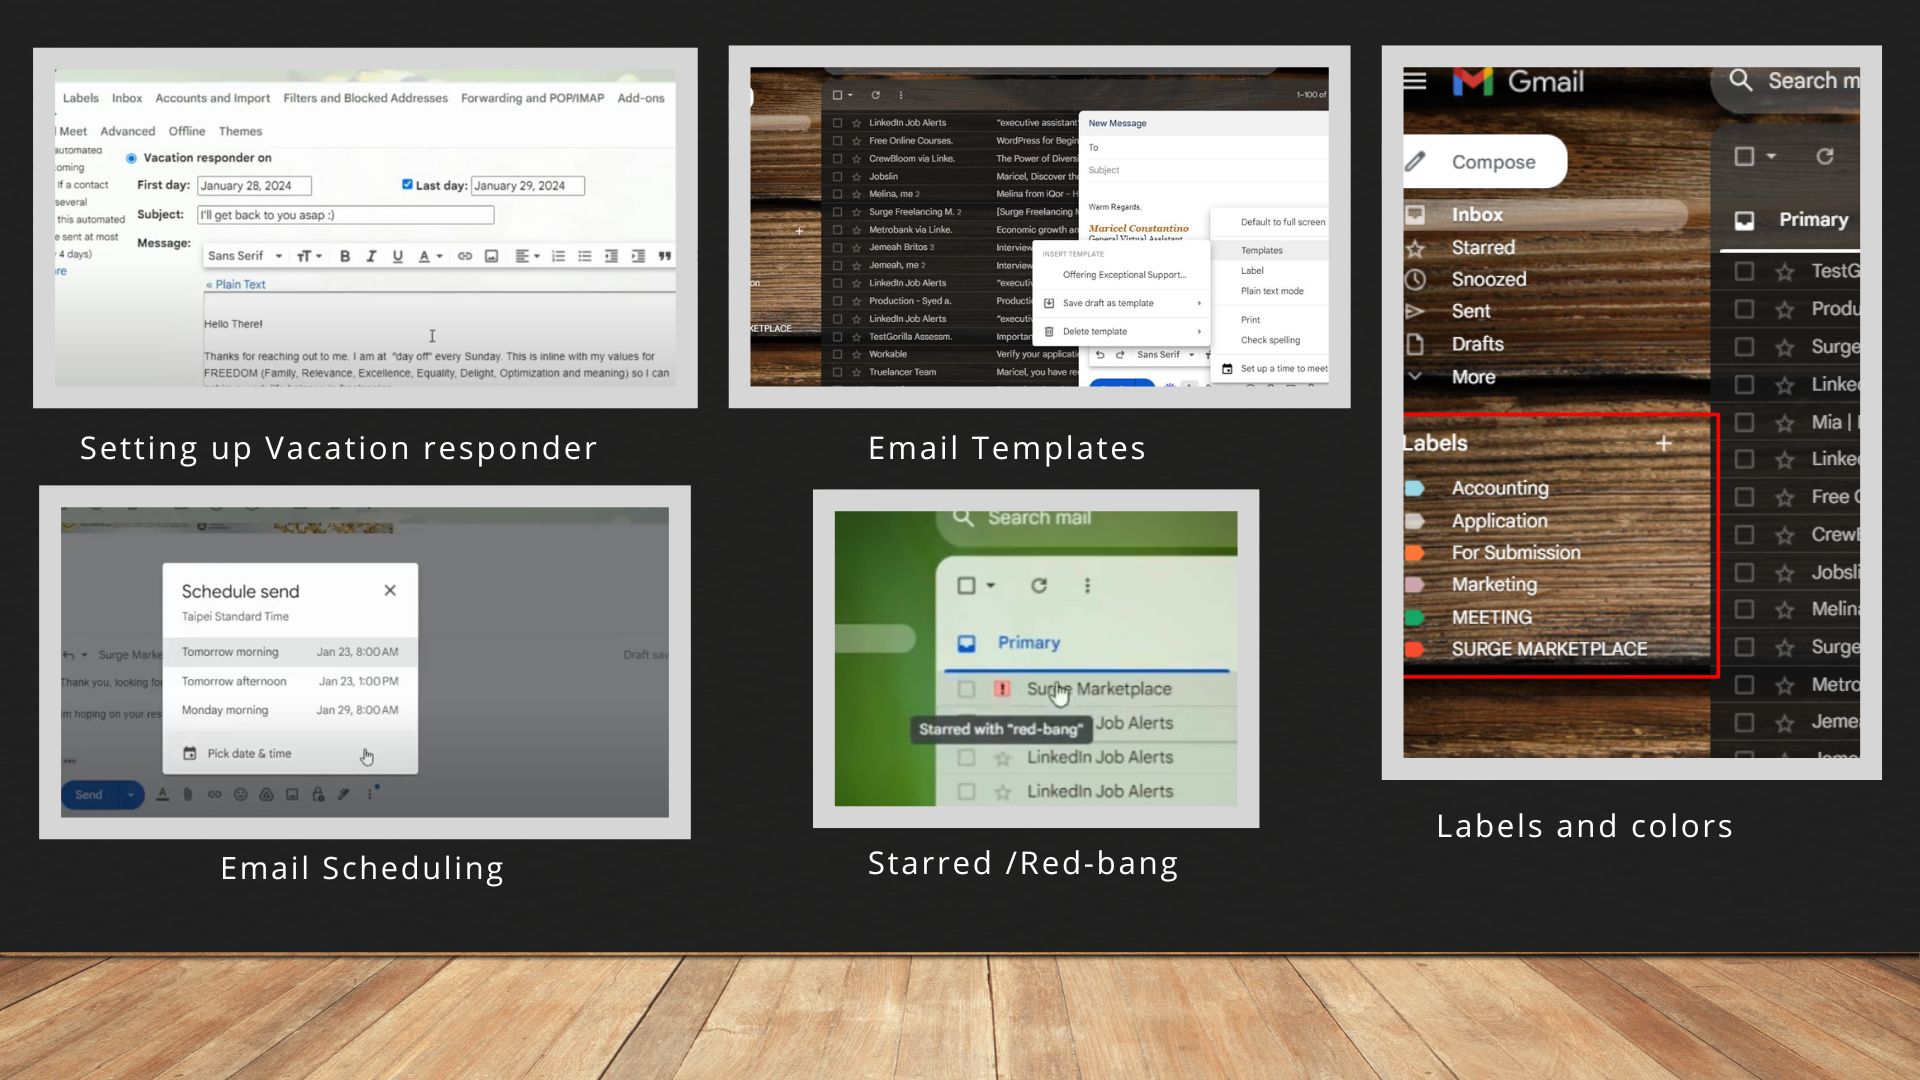The width and height of the screenshot is (1920, 1080).
Task: Choose Pick date & time option
Action: coord(249,754)
